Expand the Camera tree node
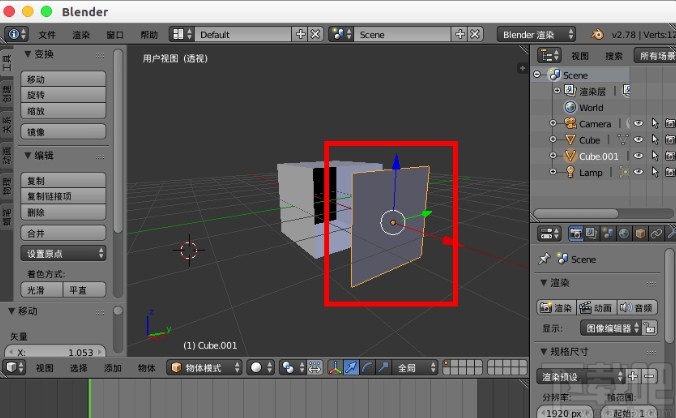This screenshot has width=676, height=418. (553, 123)
